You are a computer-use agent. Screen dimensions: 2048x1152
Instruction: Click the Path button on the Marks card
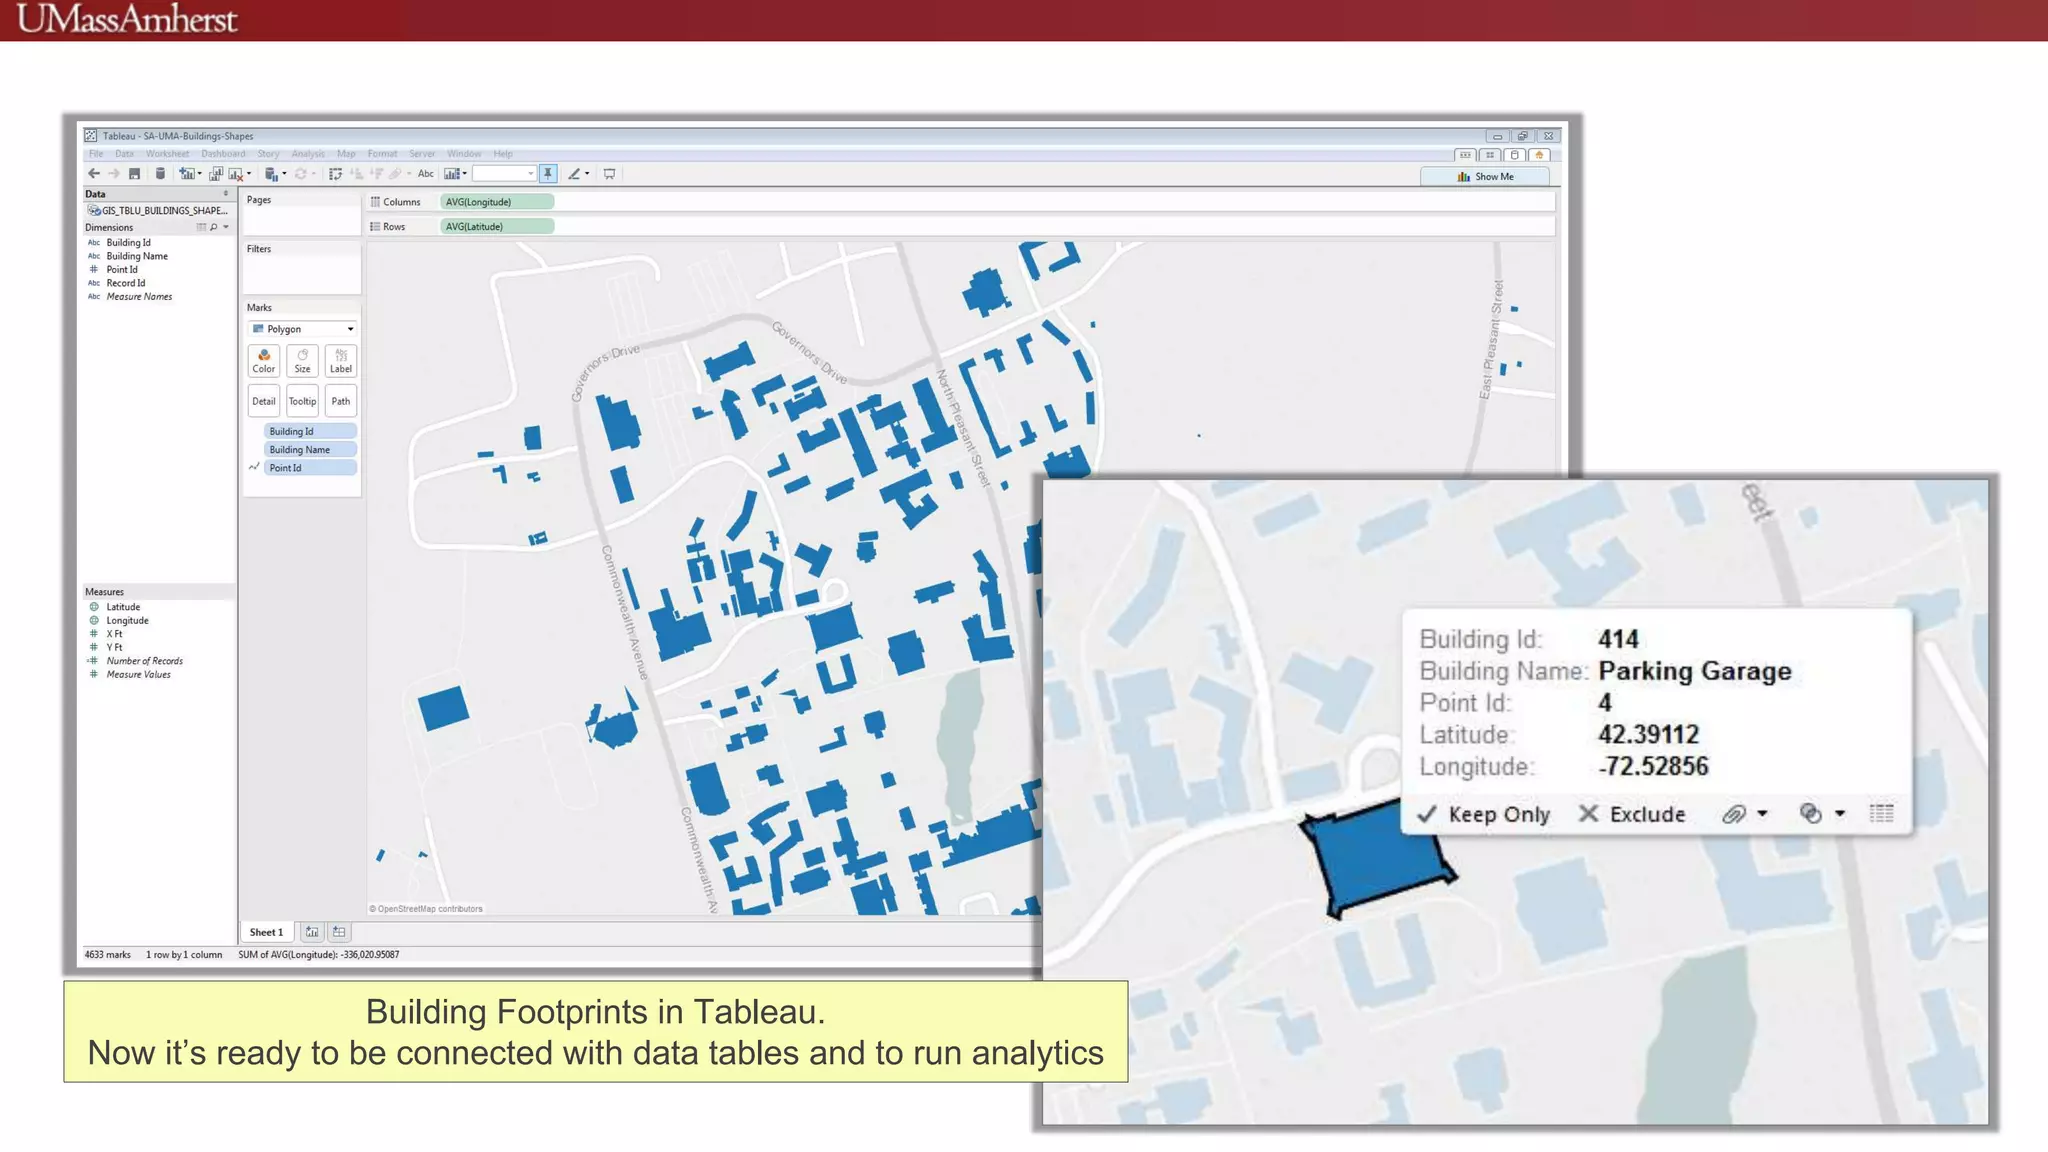341,401
